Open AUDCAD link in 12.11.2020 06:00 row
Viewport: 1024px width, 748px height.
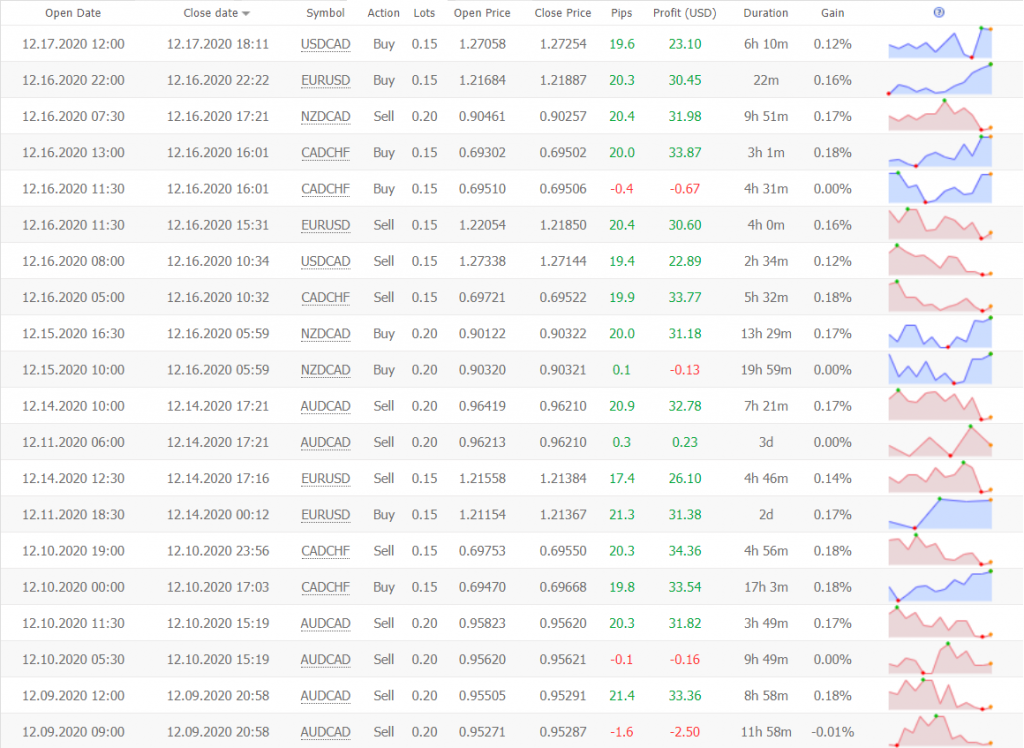coord(325,442)
